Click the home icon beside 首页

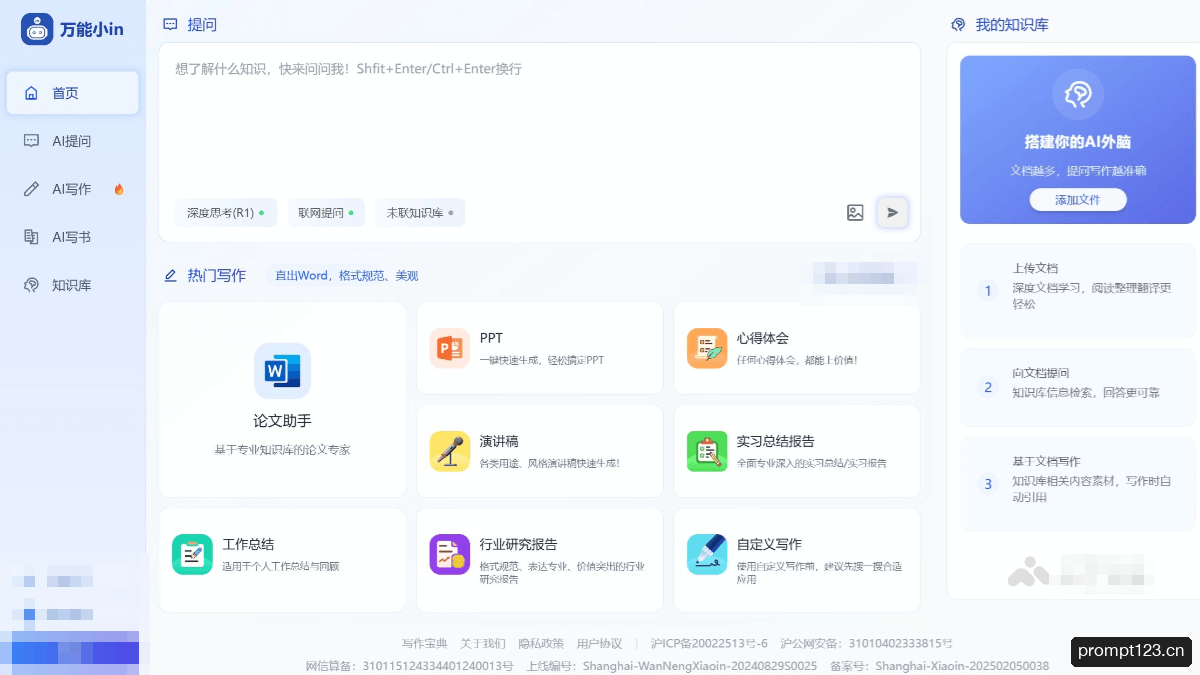click(x=31, y=93)
